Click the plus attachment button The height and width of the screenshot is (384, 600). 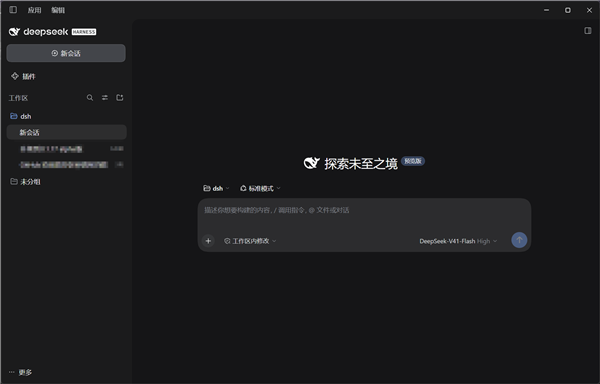(x=208, y=241)
